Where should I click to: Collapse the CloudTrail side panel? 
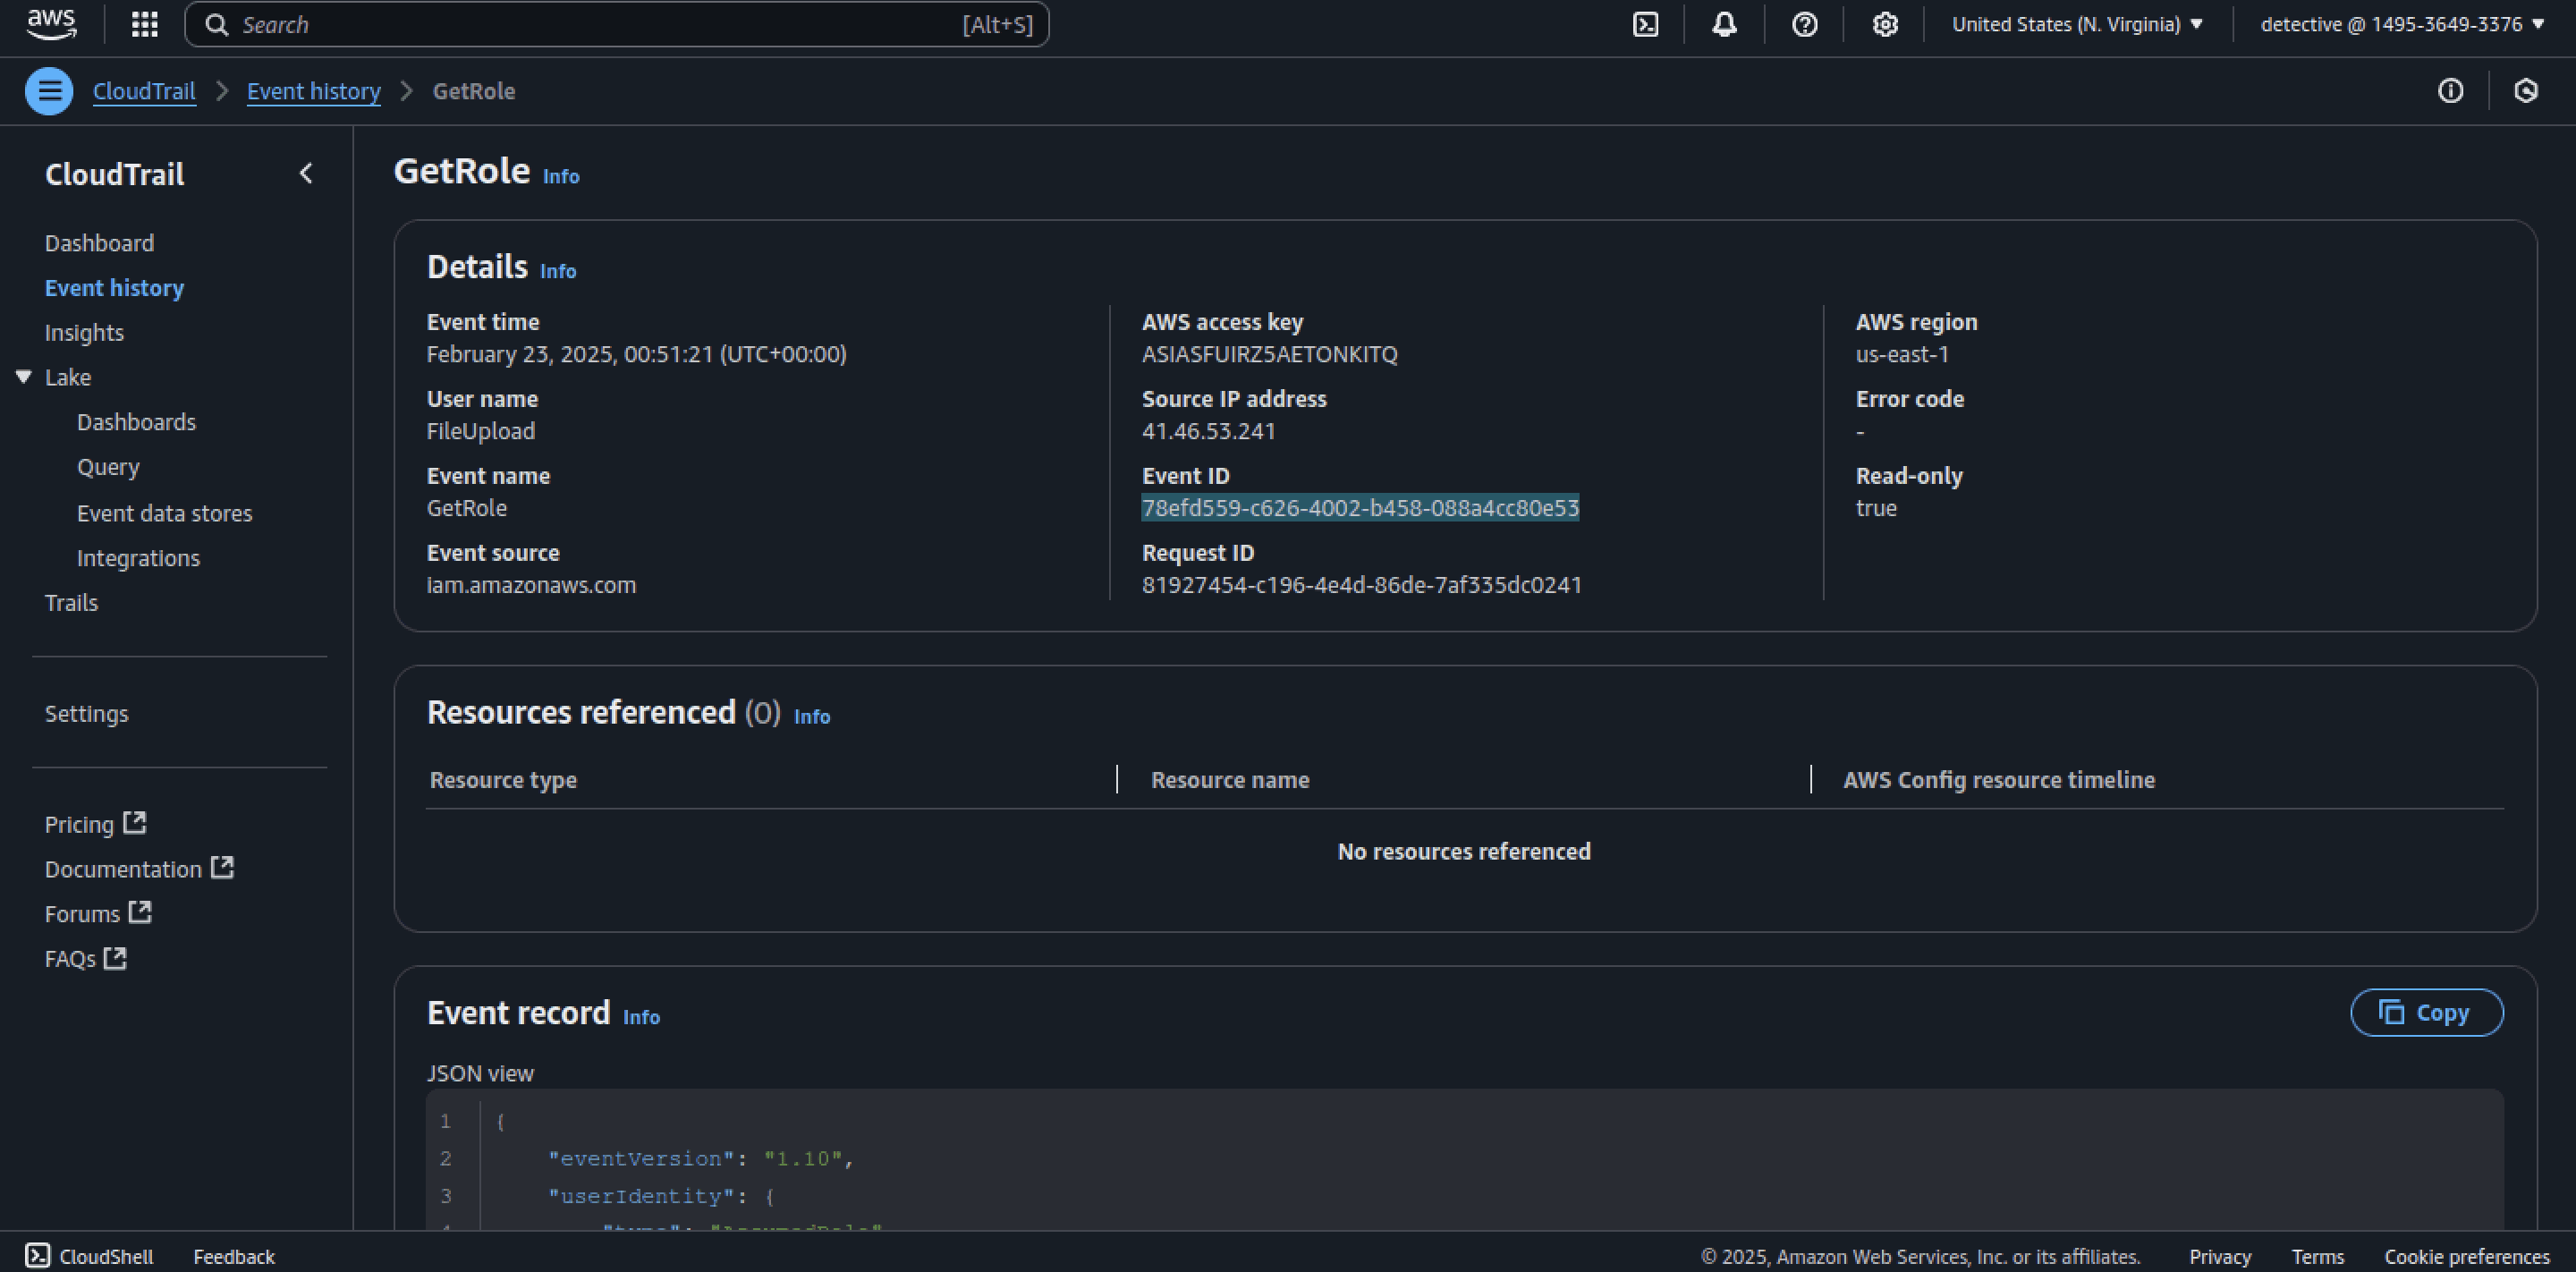click(306, 174)
